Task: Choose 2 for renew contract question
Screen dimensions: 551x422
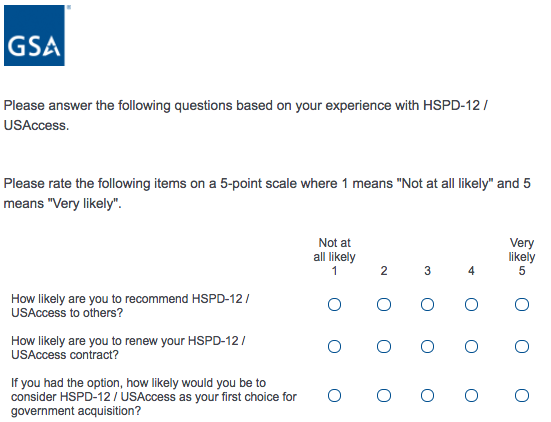Action: click(x=384, y=346)
